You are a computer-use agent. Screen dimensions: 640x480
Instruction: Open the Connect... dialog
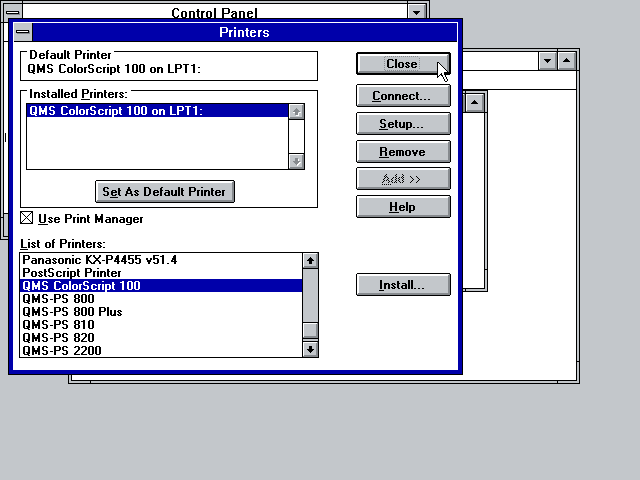[402, 96]
